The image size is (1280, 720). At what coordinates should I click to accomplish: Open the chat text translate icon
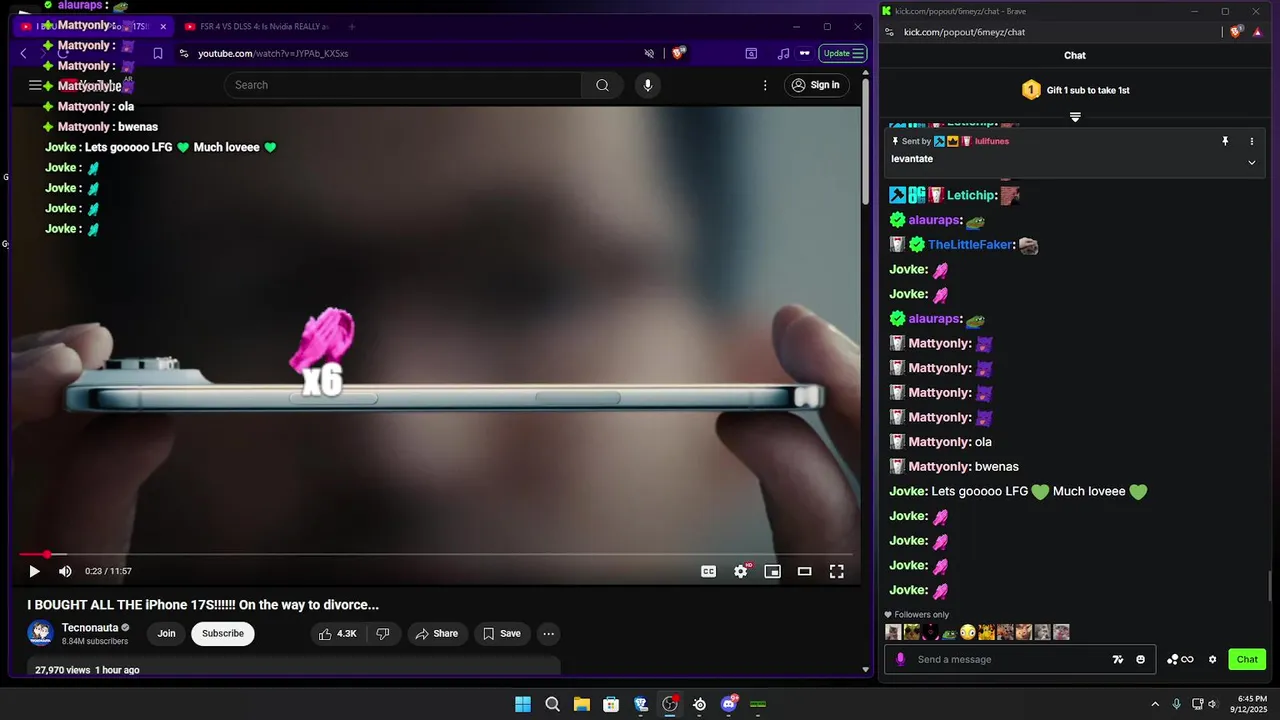click(x=1118, y=659)
